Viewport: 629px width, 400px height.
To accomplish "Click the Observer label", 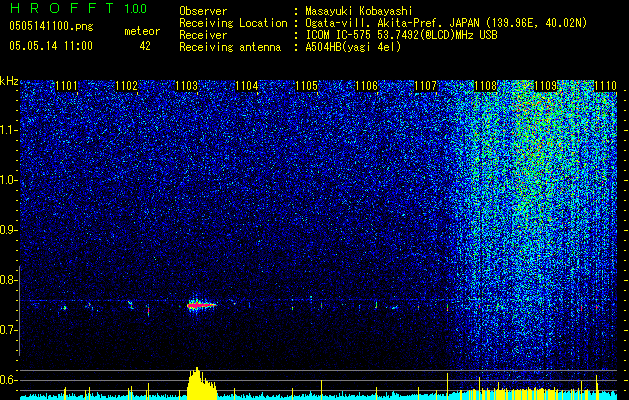I will 203,12.
